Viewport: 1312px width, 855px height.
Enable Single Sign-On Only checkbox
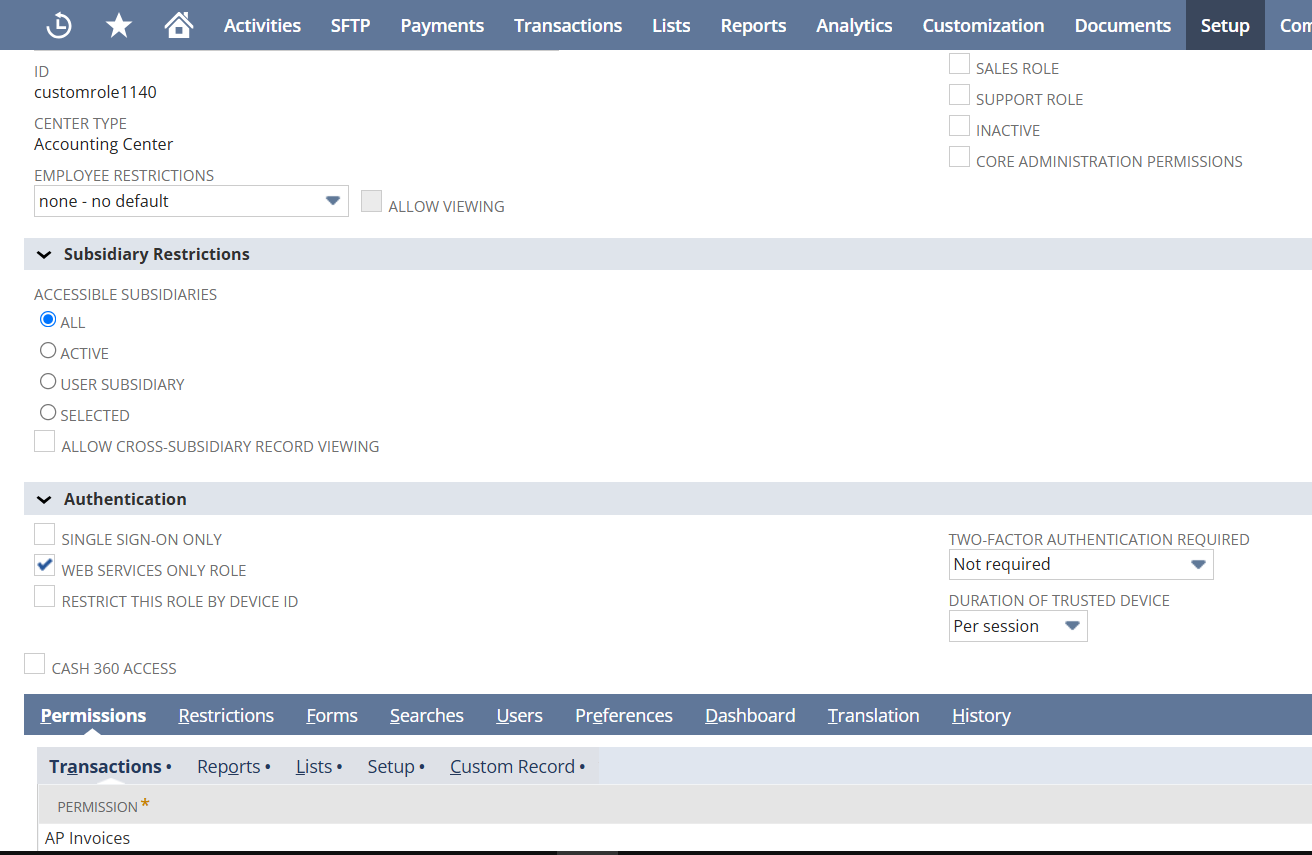coord(45,535)
